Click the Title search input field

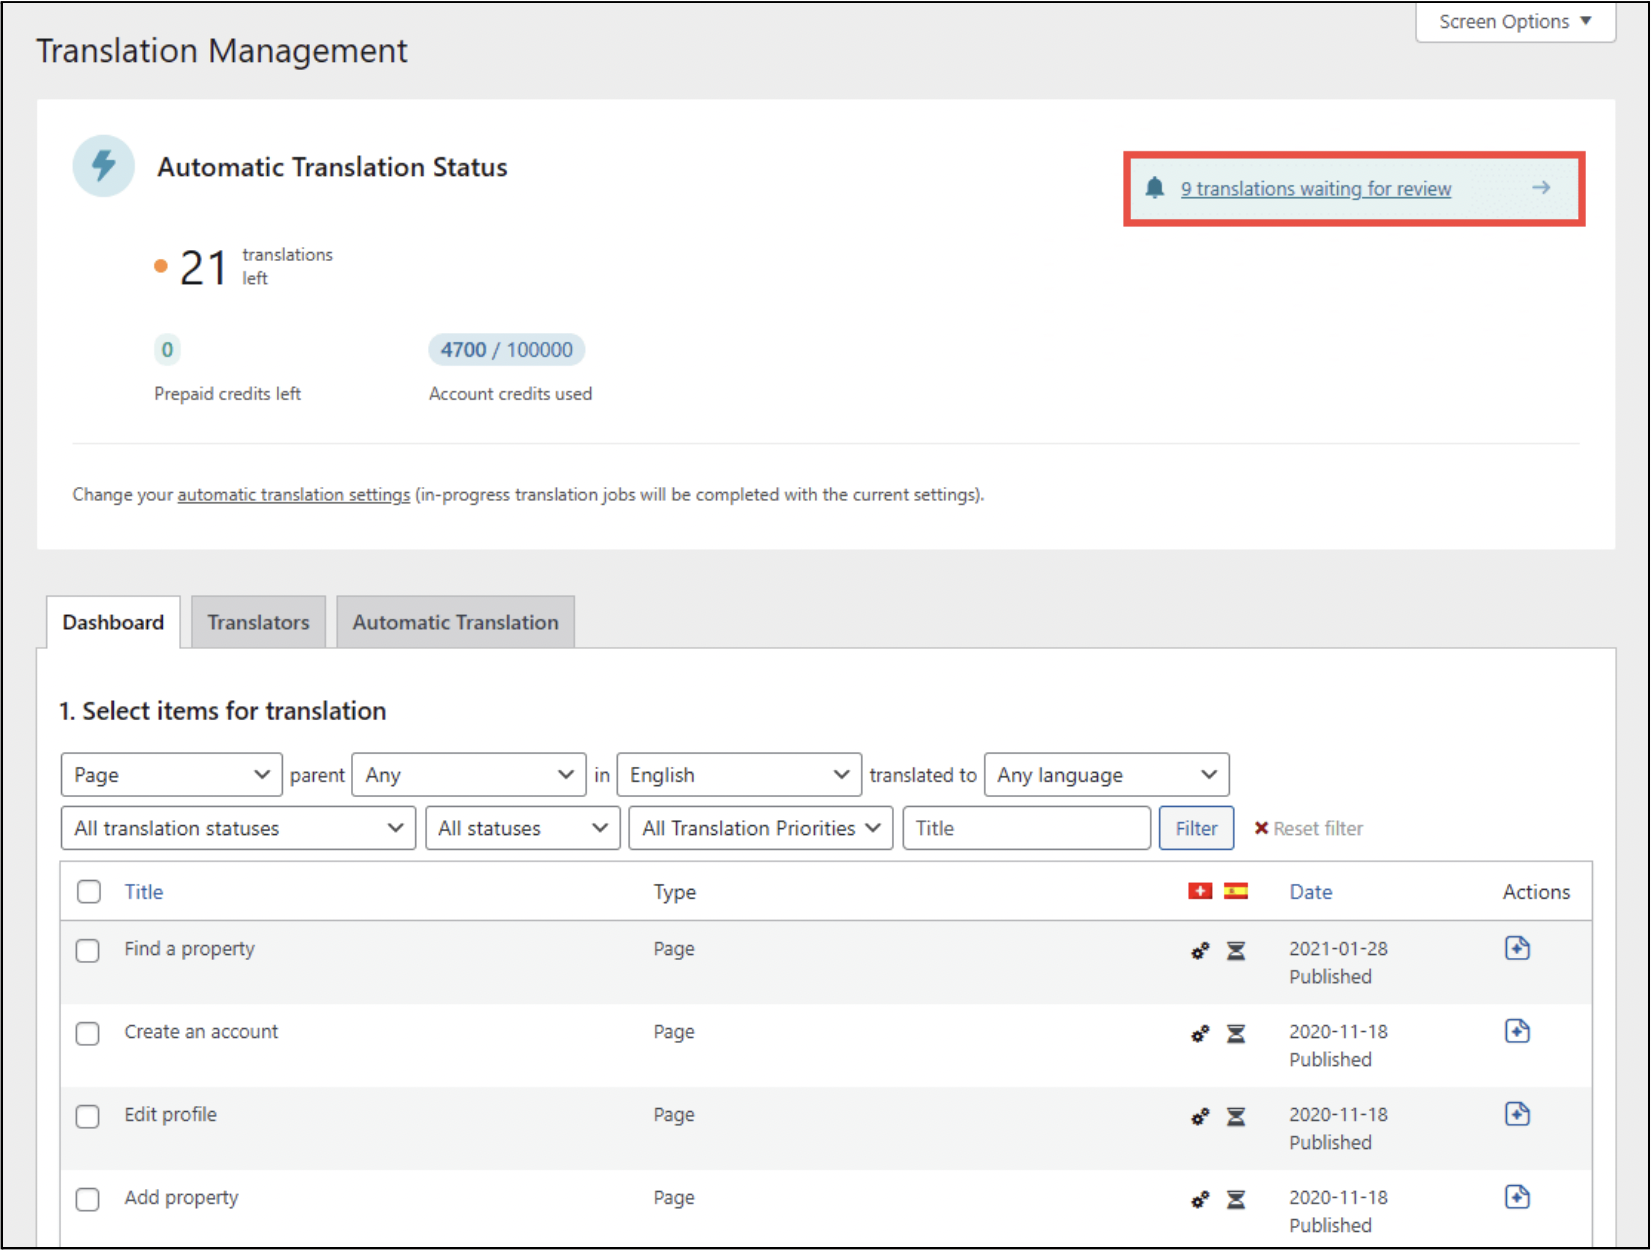tap(1026, 828)
